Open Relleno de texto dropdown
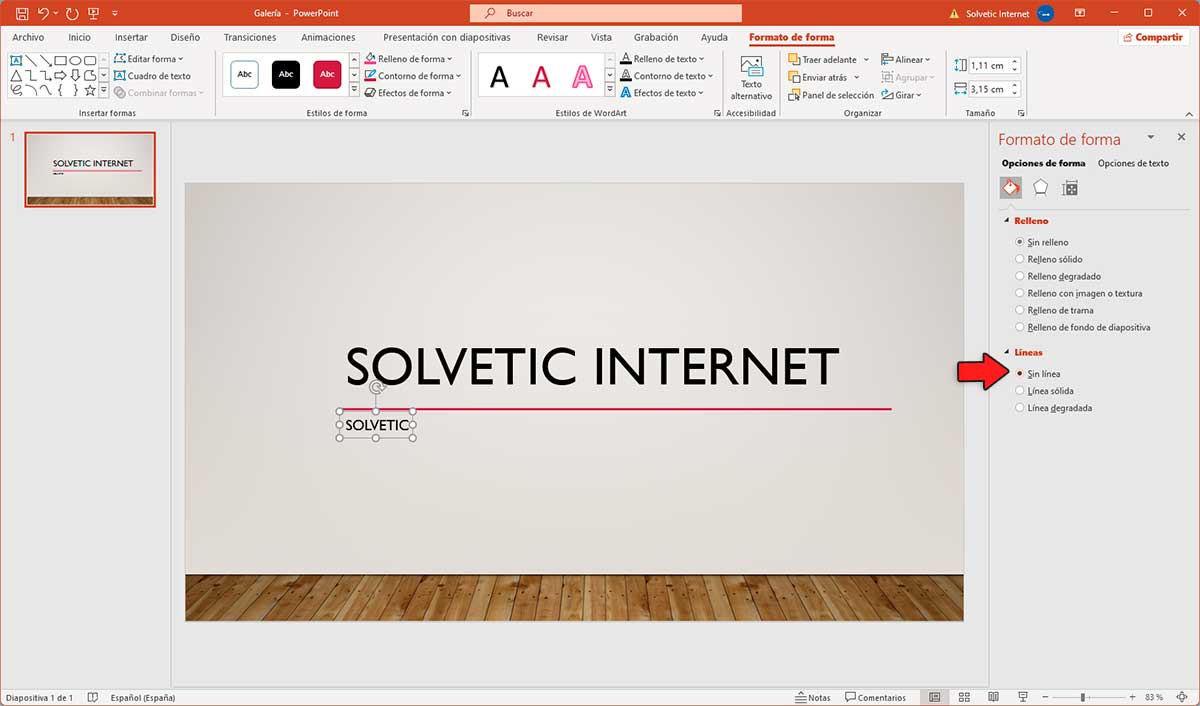 (x=662, y=59)
